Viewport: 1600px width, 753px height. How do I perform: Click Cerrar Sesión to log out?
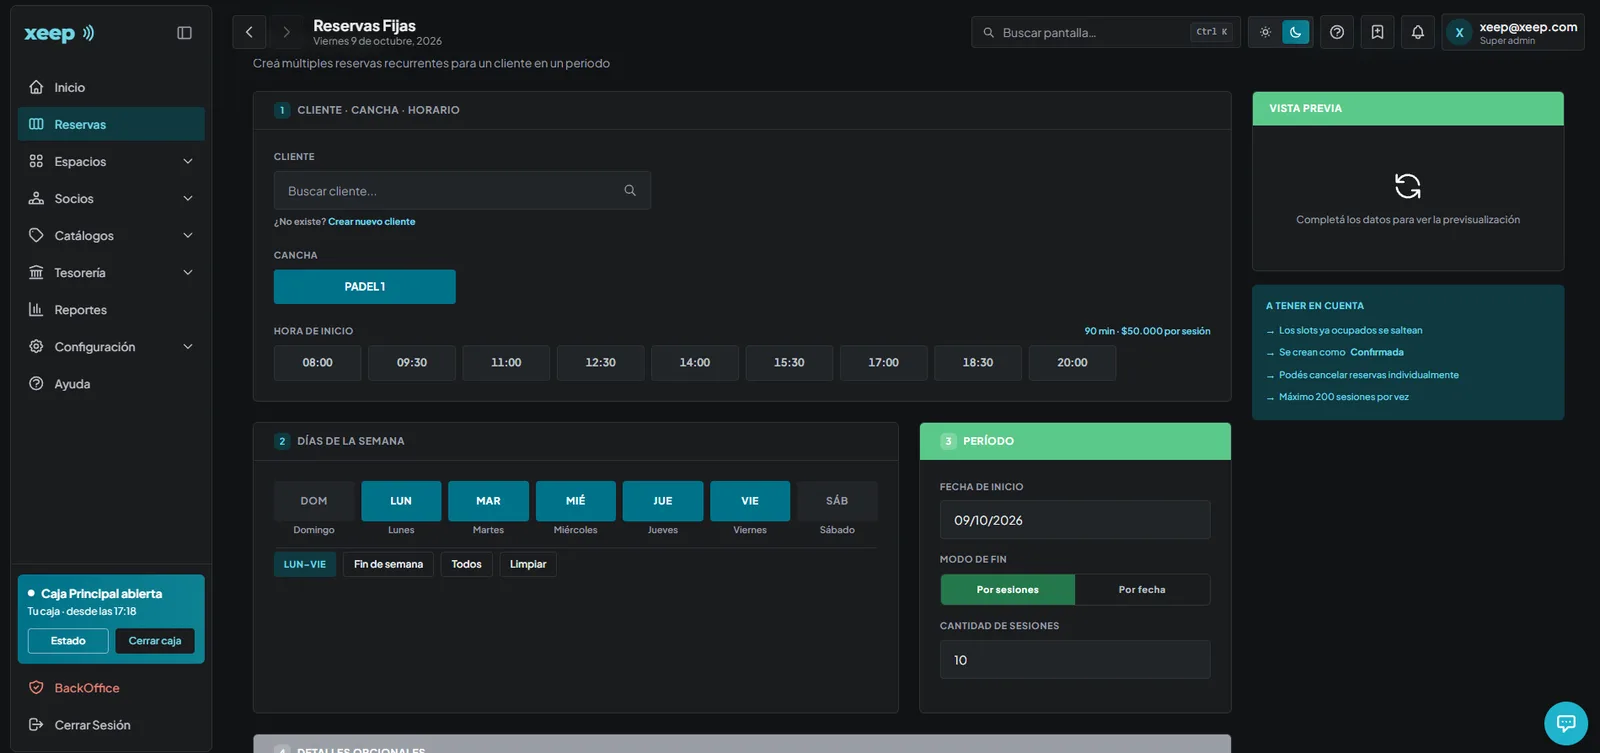point(111,725)
